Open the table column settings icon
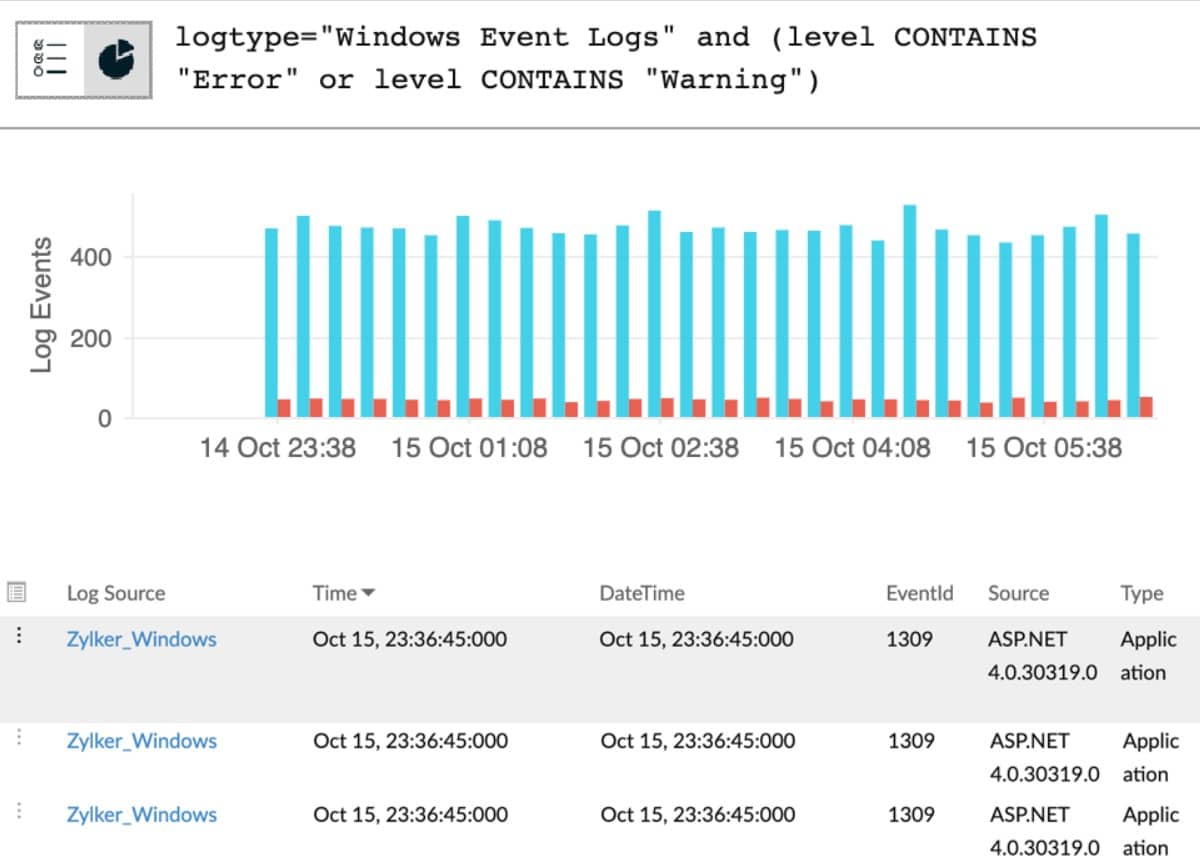Screen dimensions: 1200x862 (x=16, y=593)
